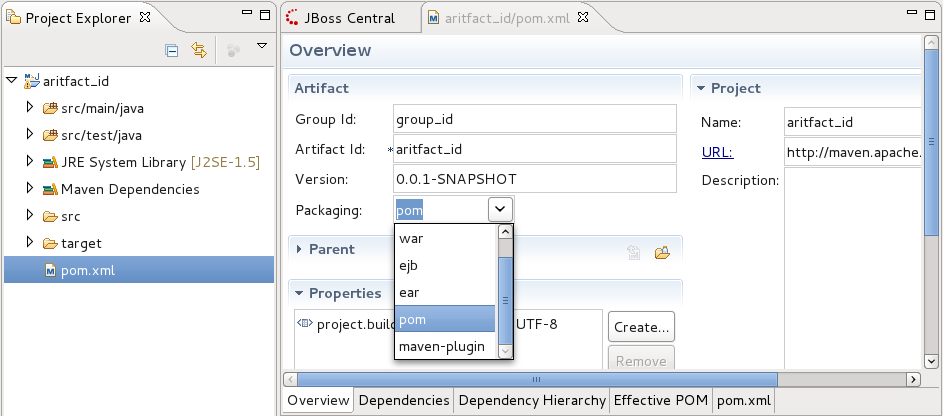Click JBoss Central red logo icon

point(292,18)
